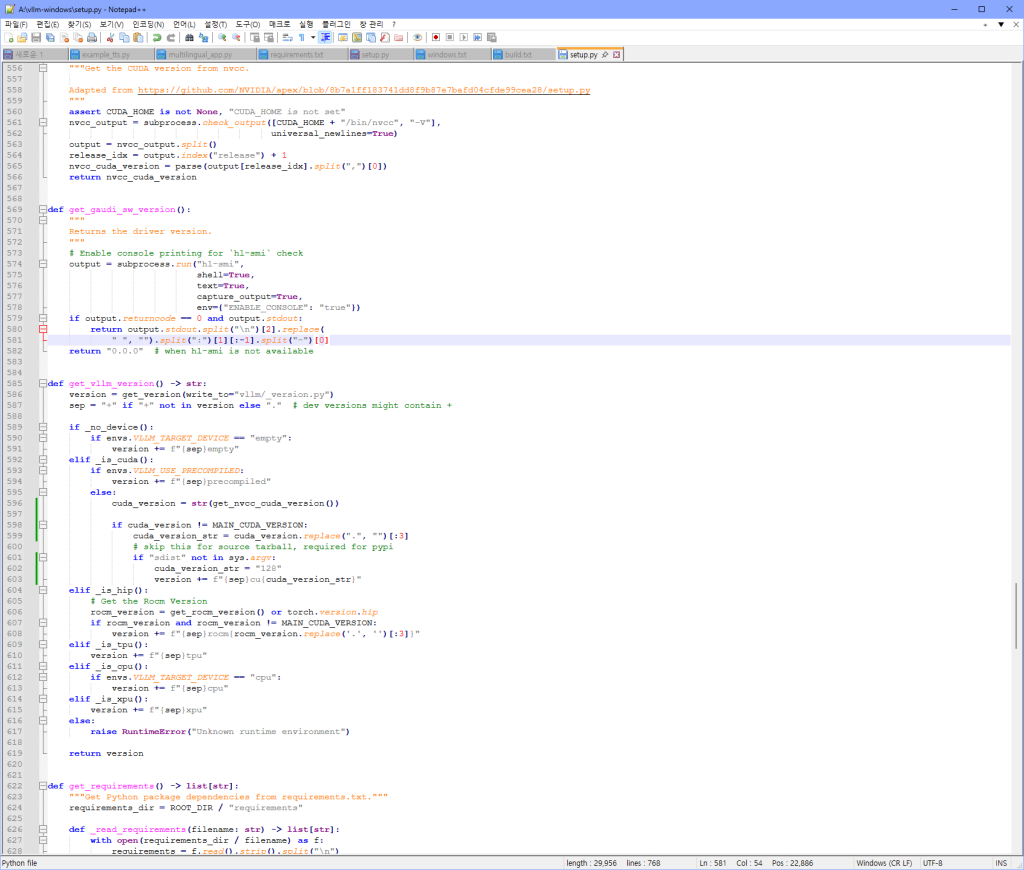Image resolution: width=1024 pixels, height=870 pixels.
Task: Open the tab list dropdown arrow at top right
Action: [1001, 23]
